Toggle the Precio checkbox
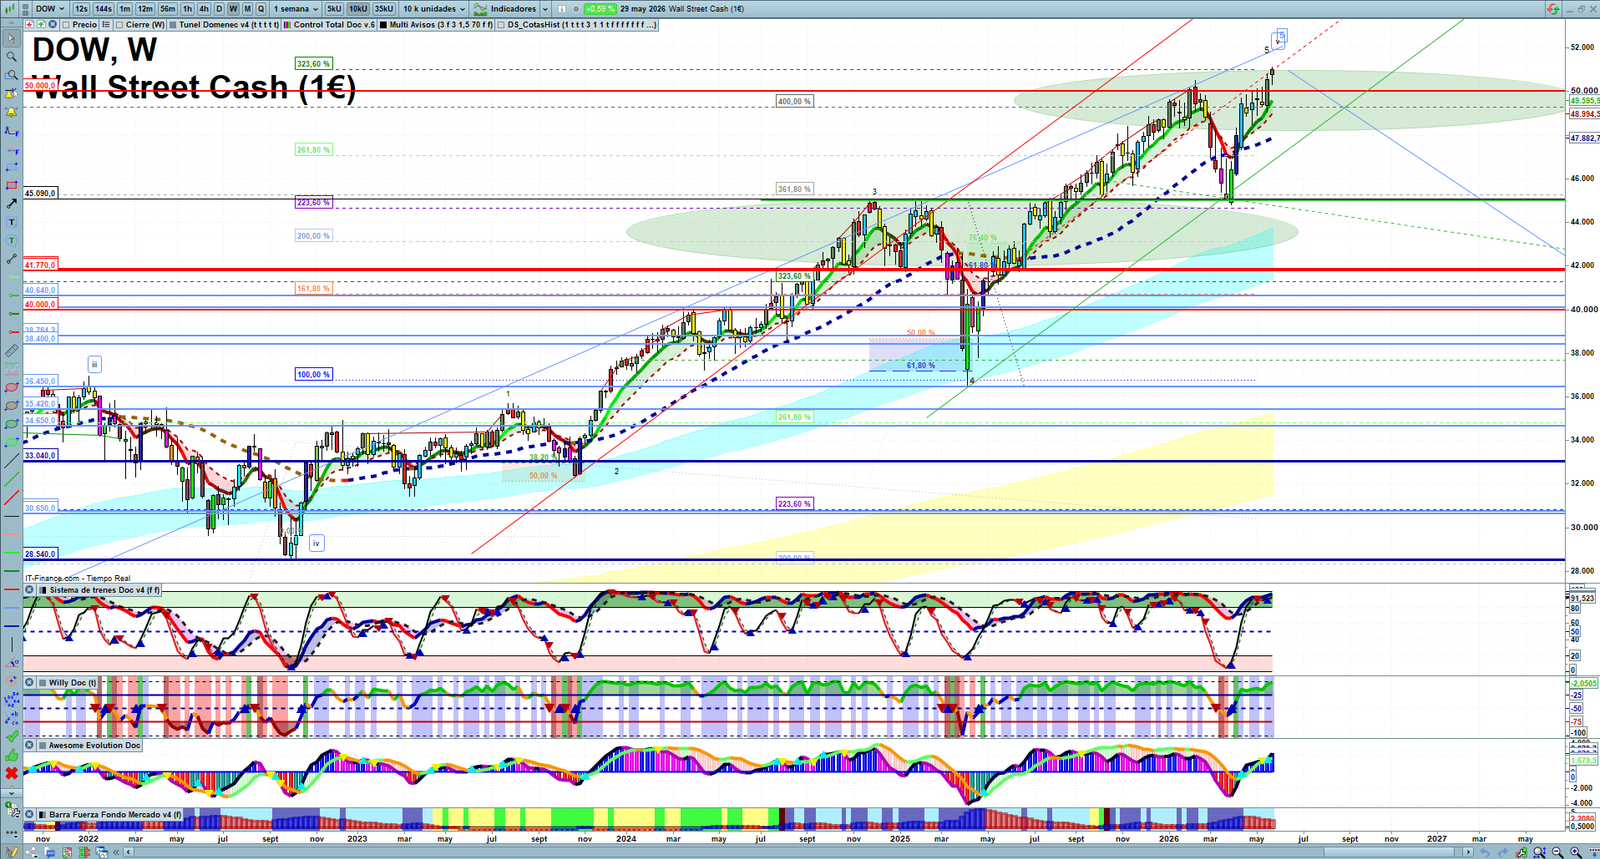Viewport: 1600px width, 859px height. tap(65, 24)
